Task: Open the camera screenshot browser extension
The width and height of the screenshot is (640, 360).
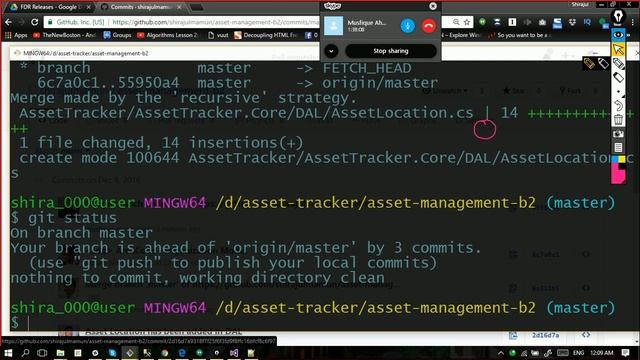Action: tap(542, 22)
